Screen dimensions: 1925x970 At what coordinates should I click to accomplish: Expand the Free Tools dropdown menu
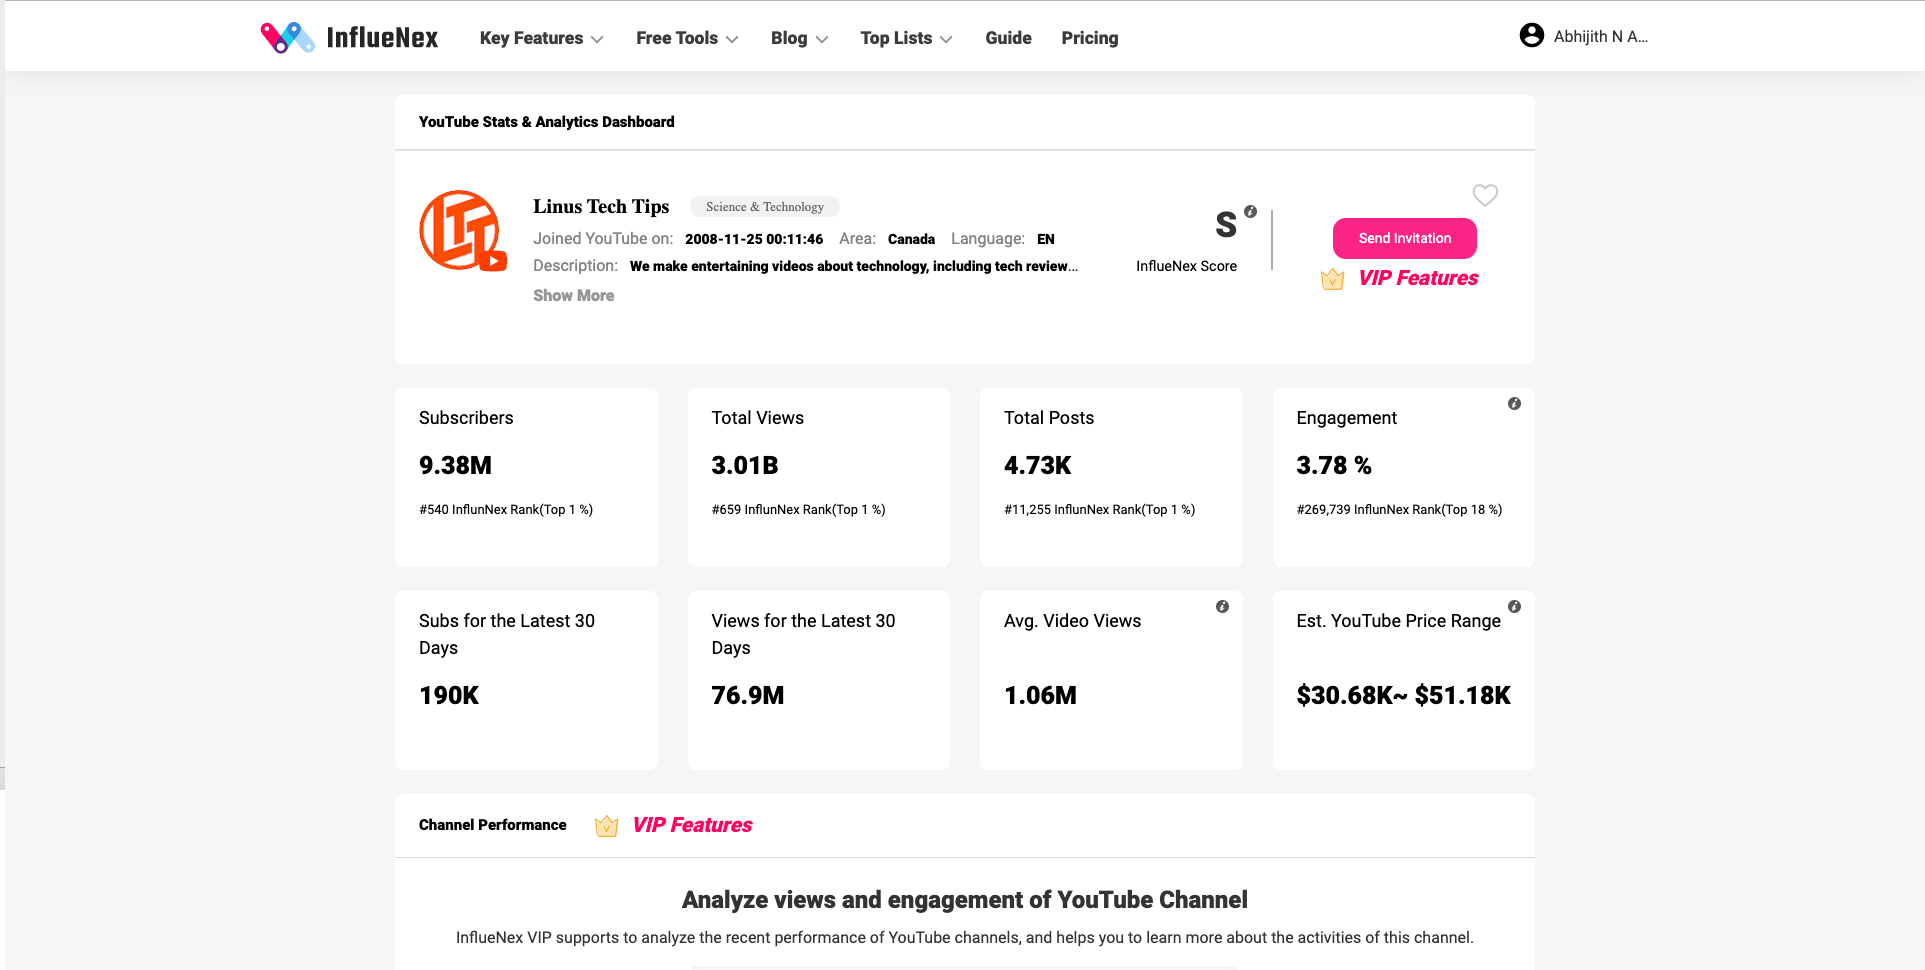[687, 38]
